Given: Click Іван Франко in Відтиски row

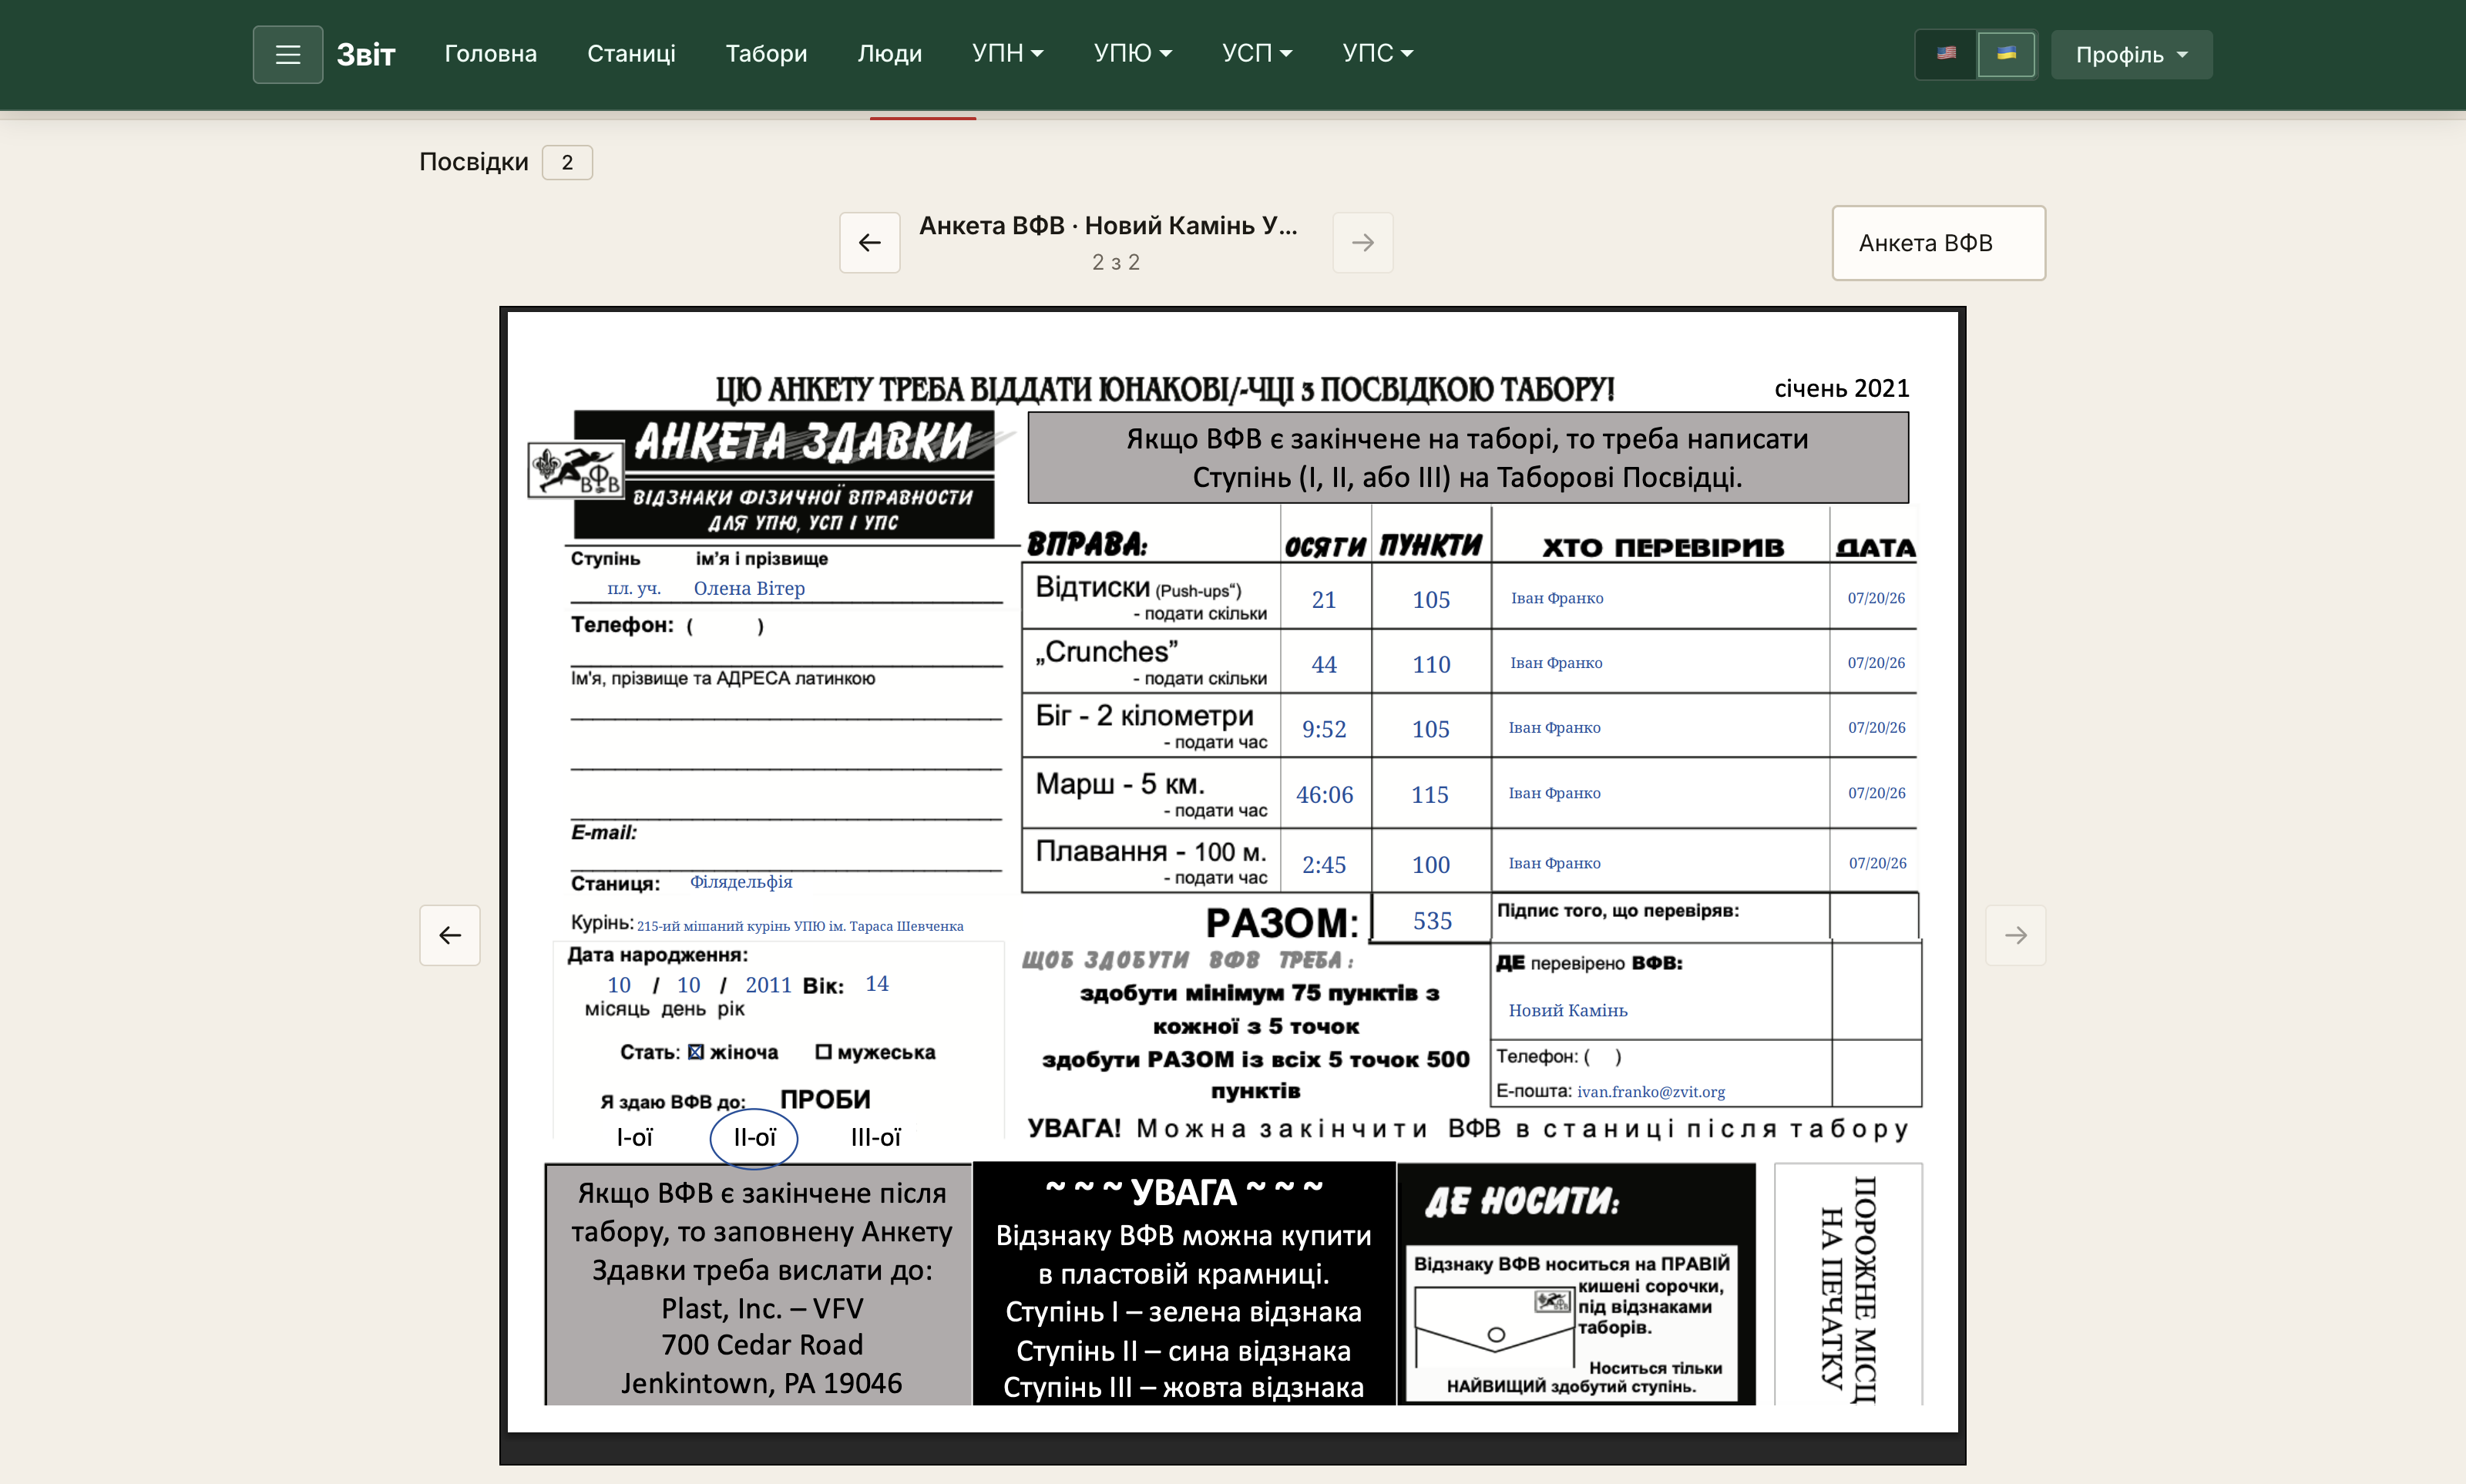Looking at the screenshot, I should pos(1557,598).
